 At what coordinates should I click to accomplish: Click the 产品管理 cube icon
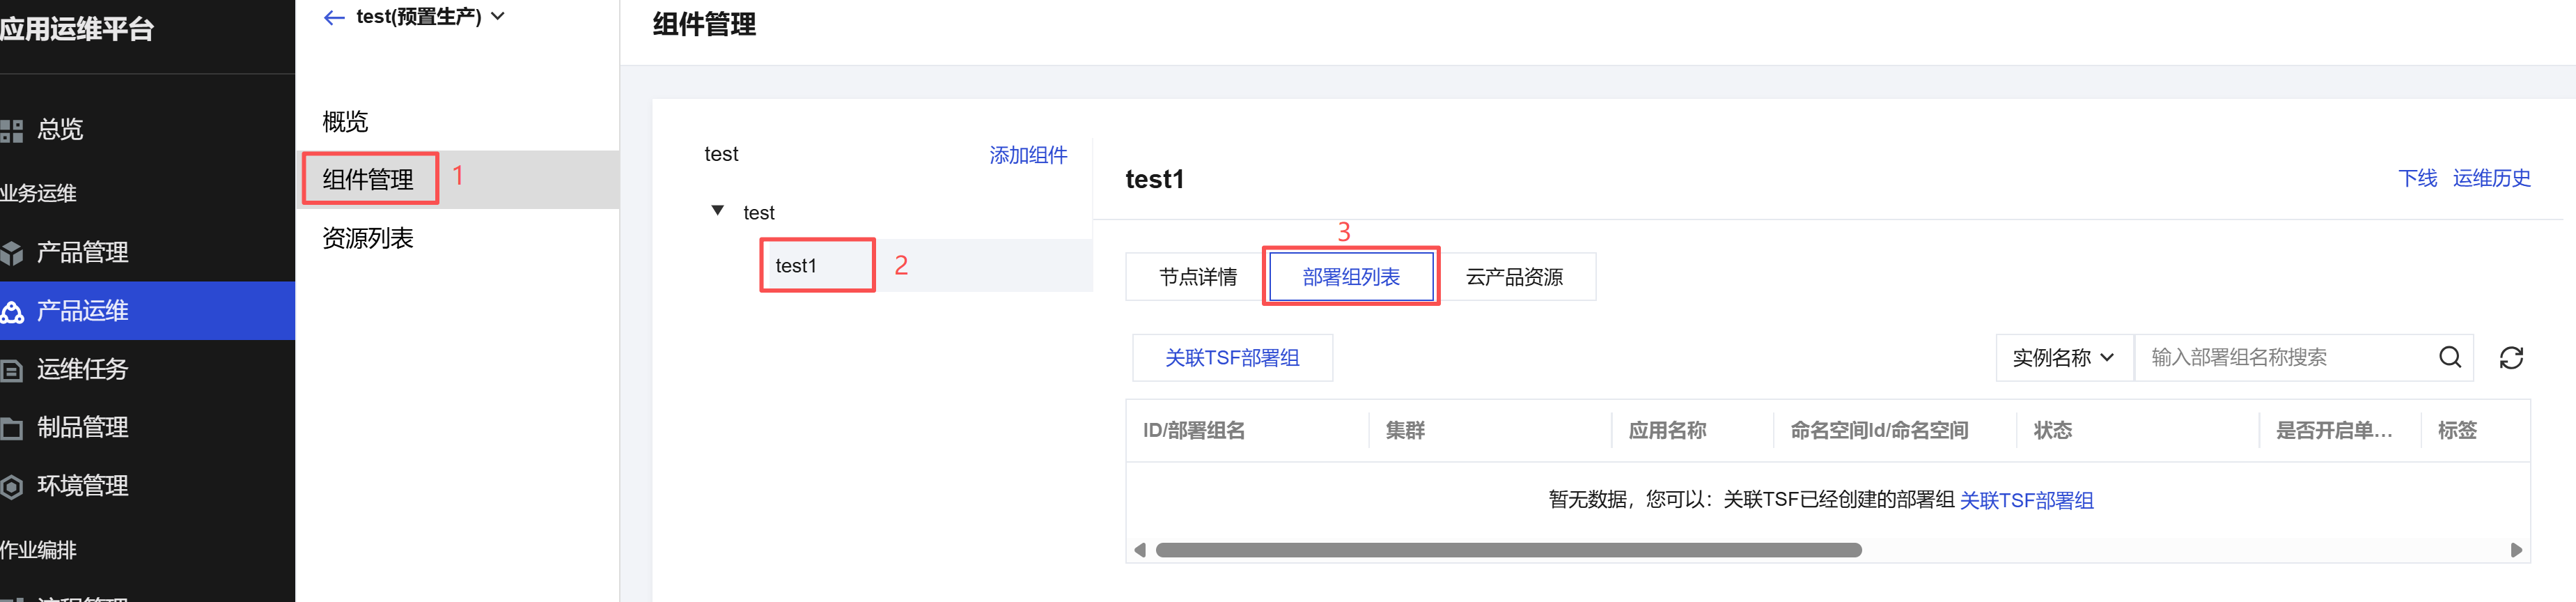pos(12,253)
